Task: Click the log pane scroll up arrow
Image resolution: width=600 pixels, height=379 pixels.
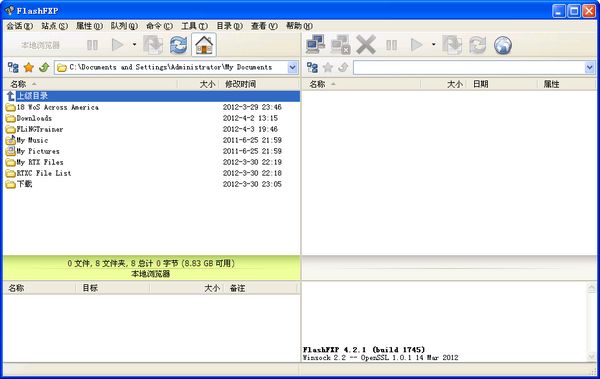Action: click(x=591, y=288)
